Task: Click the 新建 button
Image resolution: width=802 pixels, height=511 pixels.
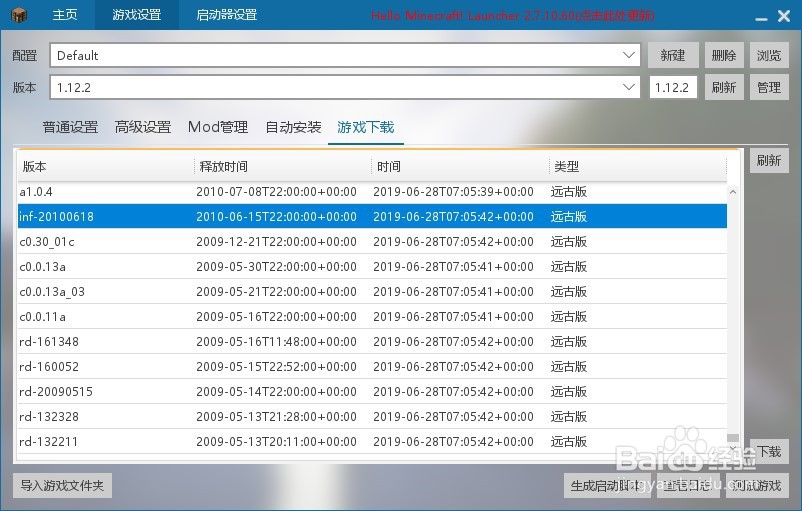Action: tap(673, 55)
